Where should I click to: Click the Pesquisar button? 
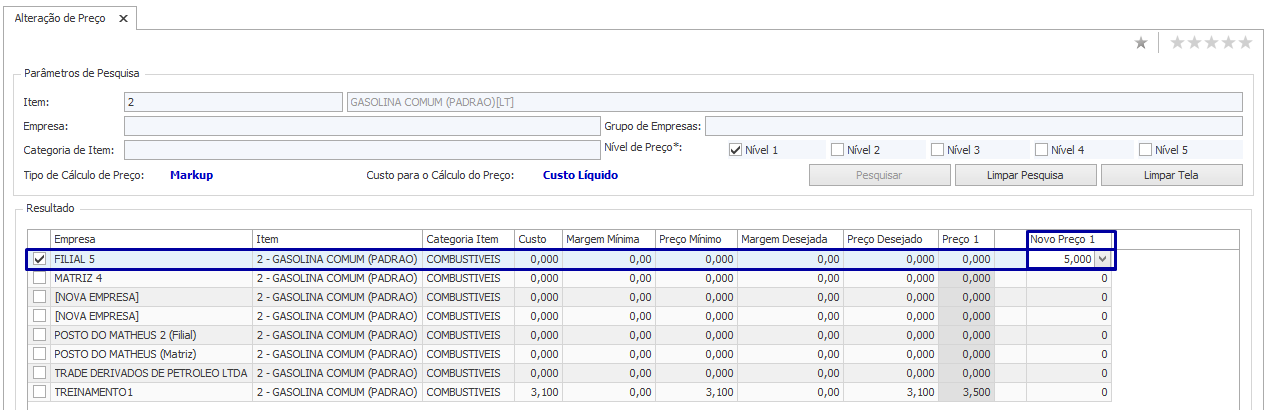(880, 175)
